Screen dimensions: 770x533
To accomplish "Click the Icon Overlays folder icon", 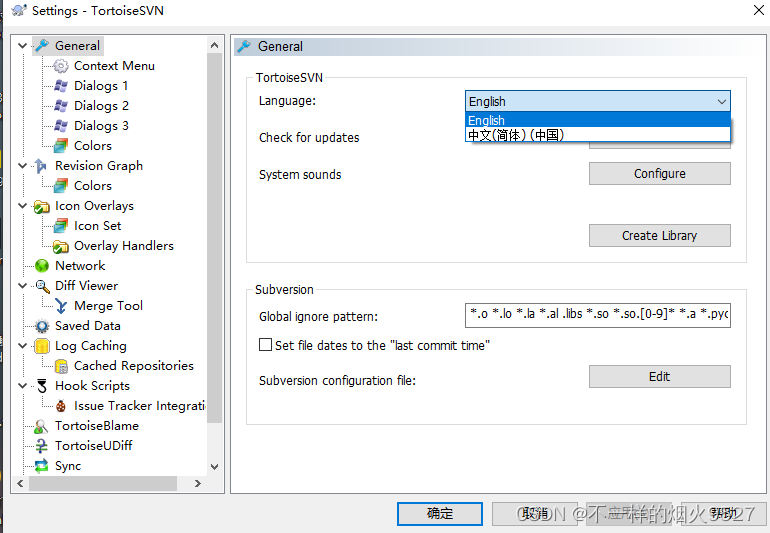I will [42, 206].
